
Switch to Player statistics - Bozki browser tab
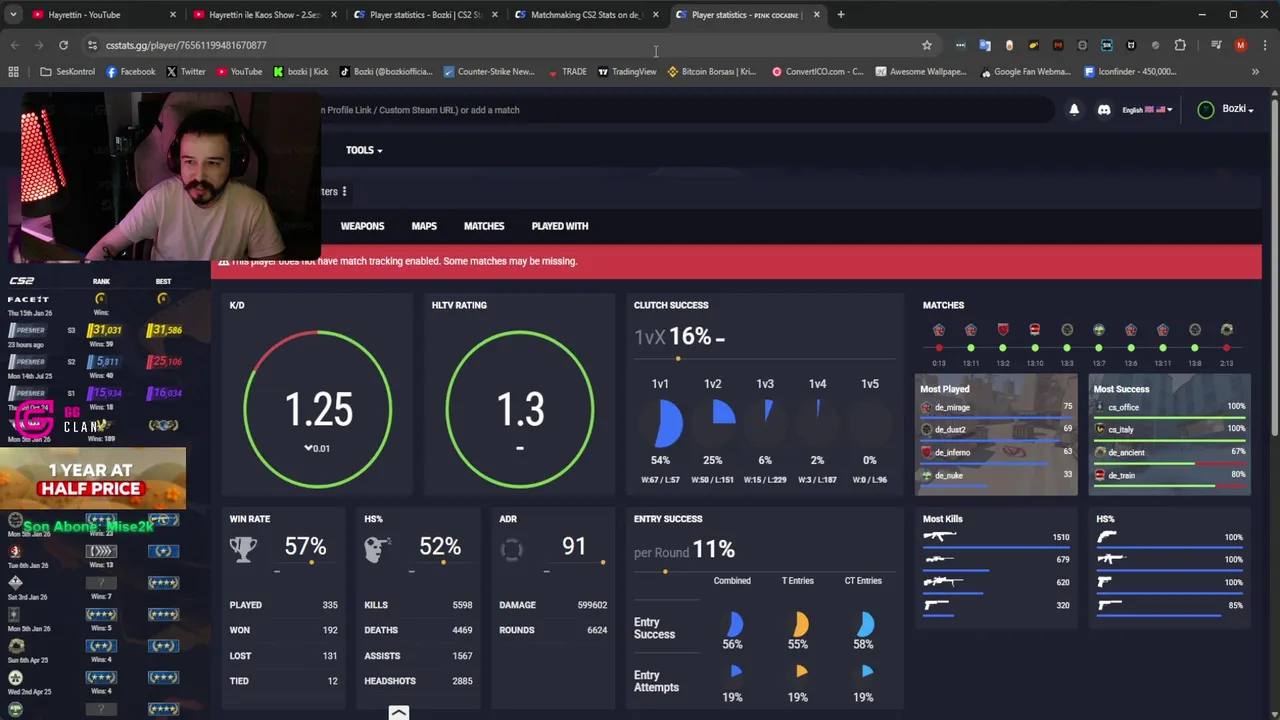(x=424, y=15)
